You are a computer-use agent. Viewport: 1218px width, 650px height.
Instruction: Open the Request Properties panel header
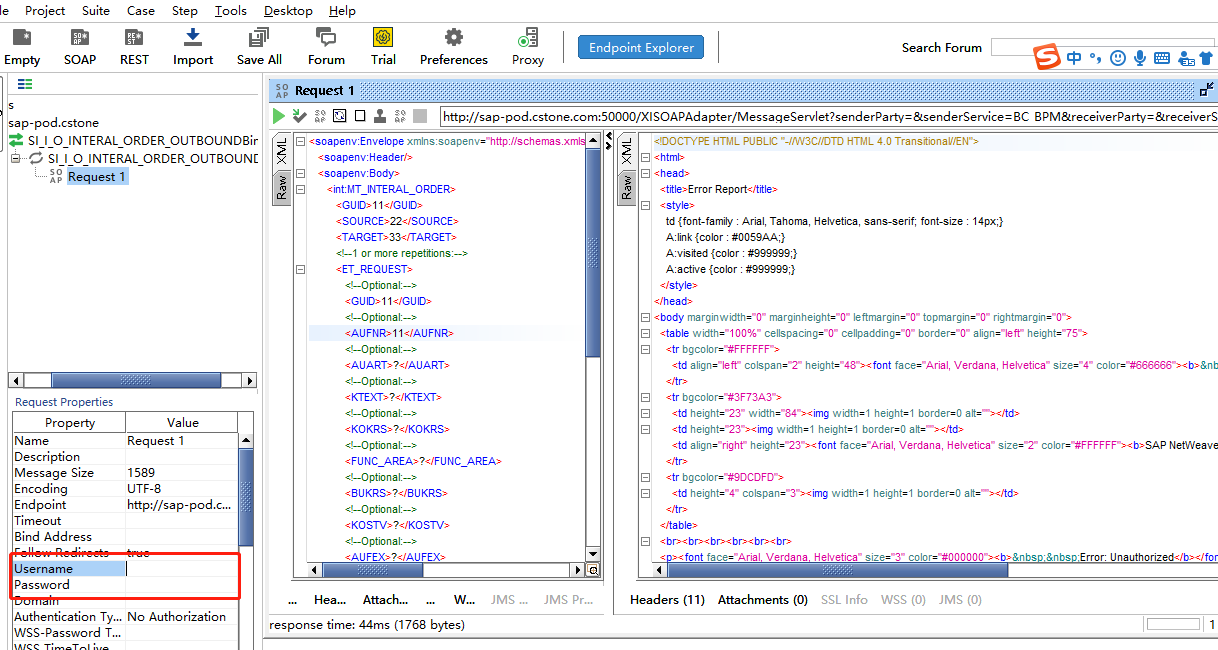(x=64, y=401)
